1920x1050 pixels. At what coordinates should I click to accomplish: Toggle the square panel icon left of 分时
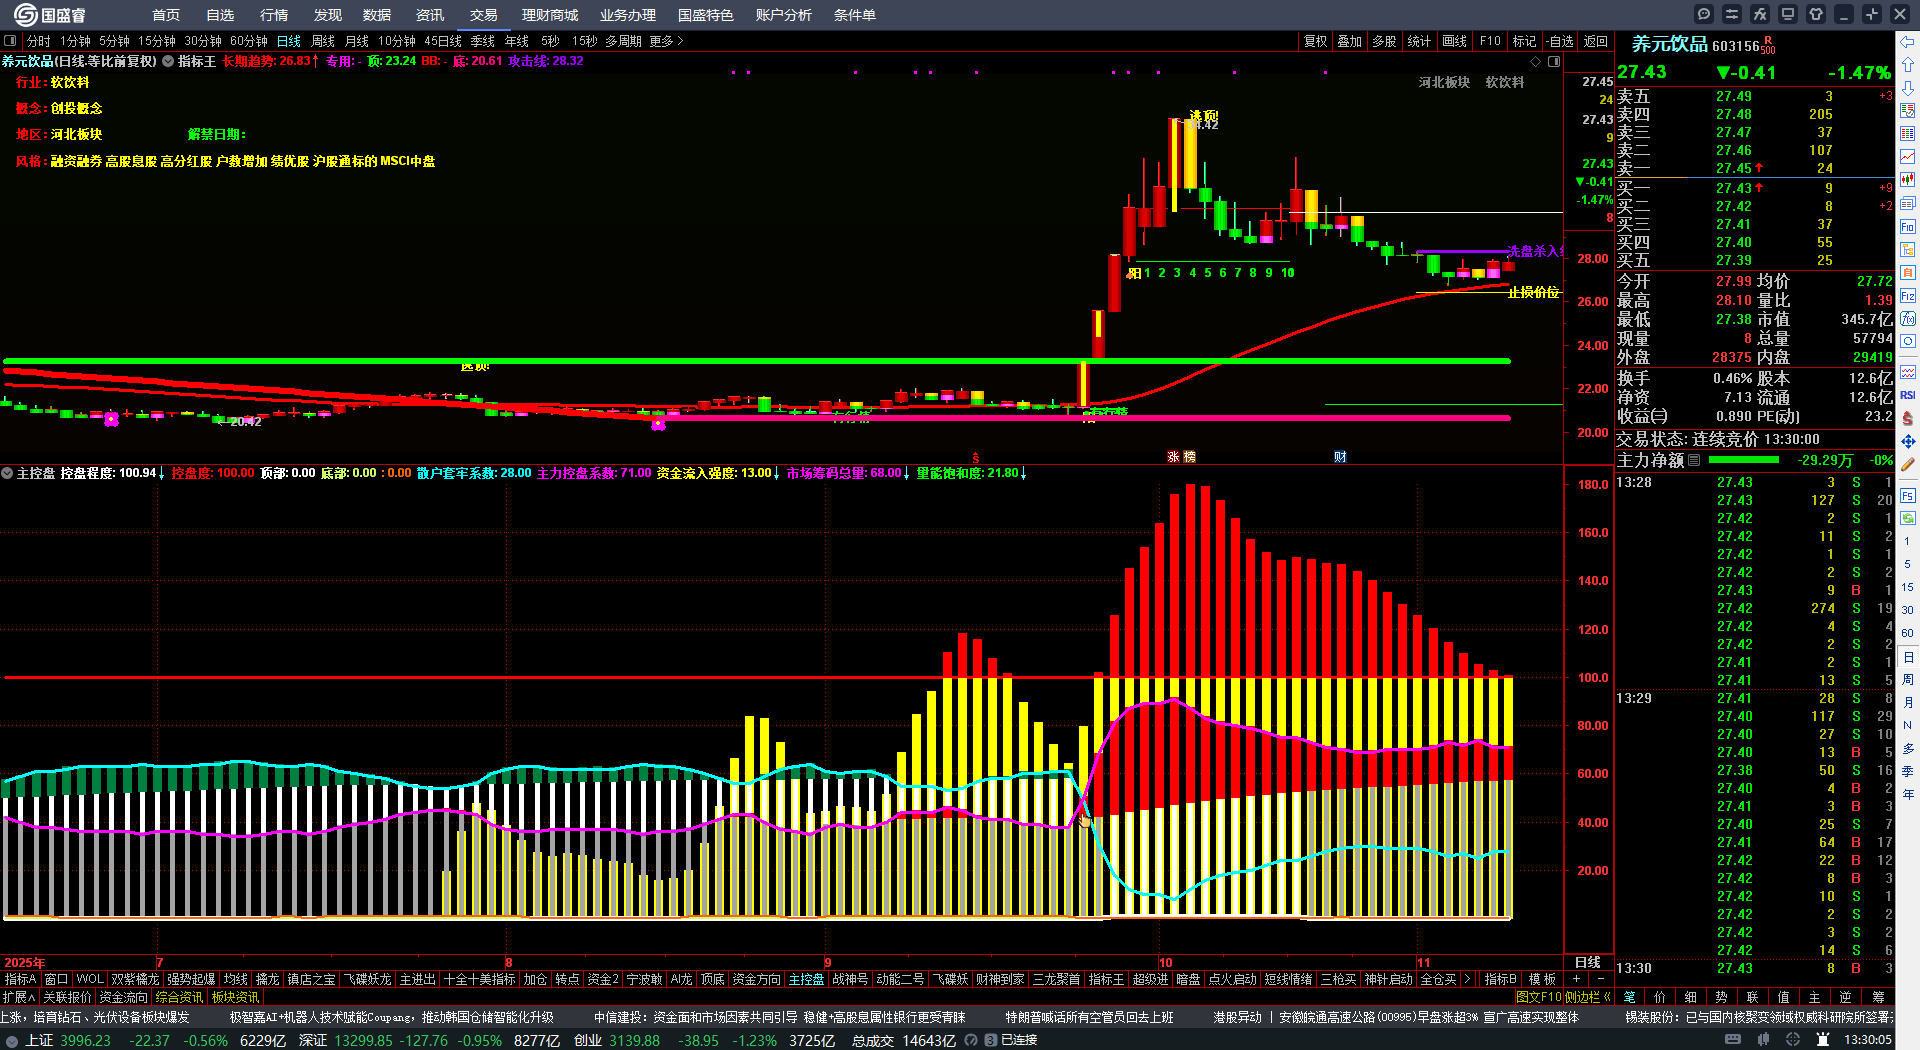coord(10,41)
